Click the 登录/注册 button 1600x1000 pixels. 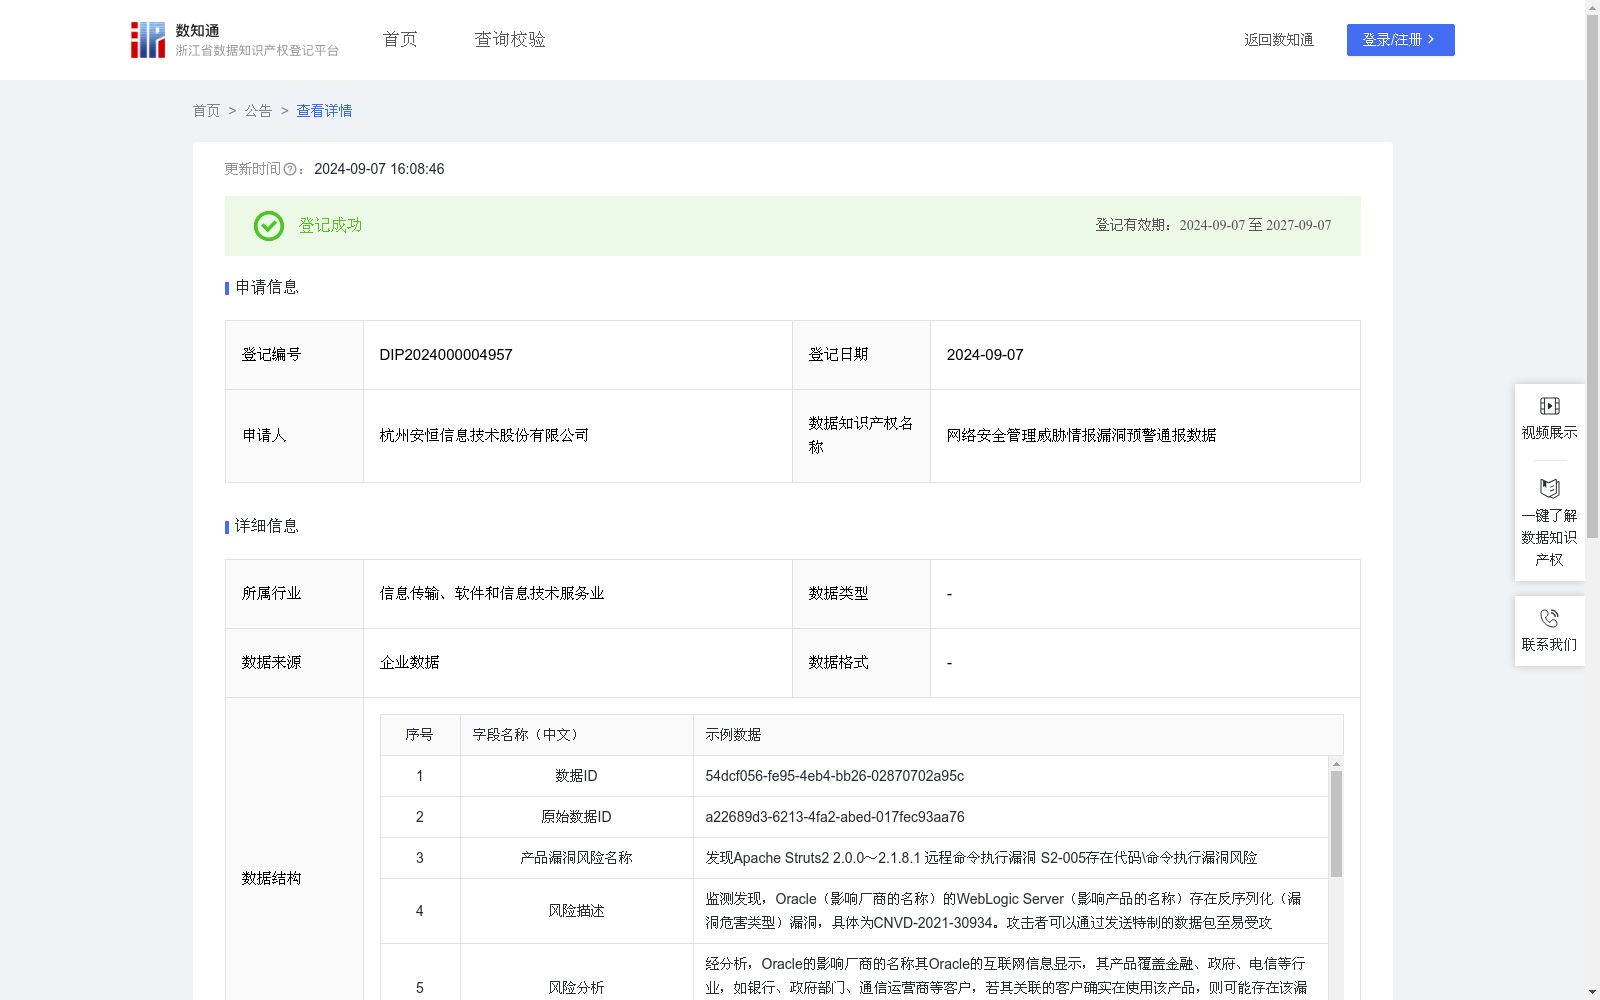coord(1400,40)
